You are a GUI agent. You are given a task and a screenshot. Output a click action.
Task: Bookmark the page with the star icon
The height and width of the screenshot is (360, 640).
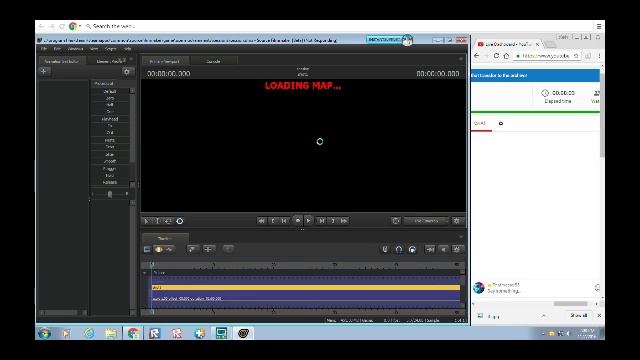(x=576, y=56)
